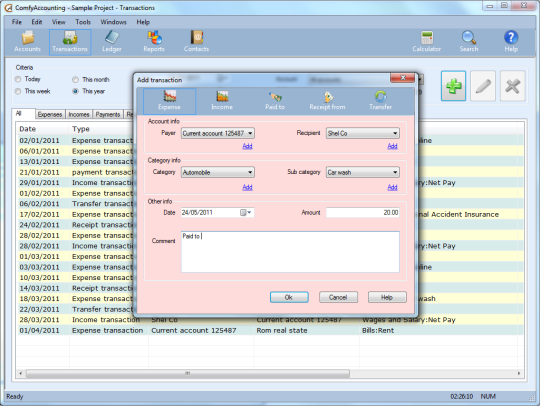
Task: Expand the Payer account dropdown
Action: [218, 133]
